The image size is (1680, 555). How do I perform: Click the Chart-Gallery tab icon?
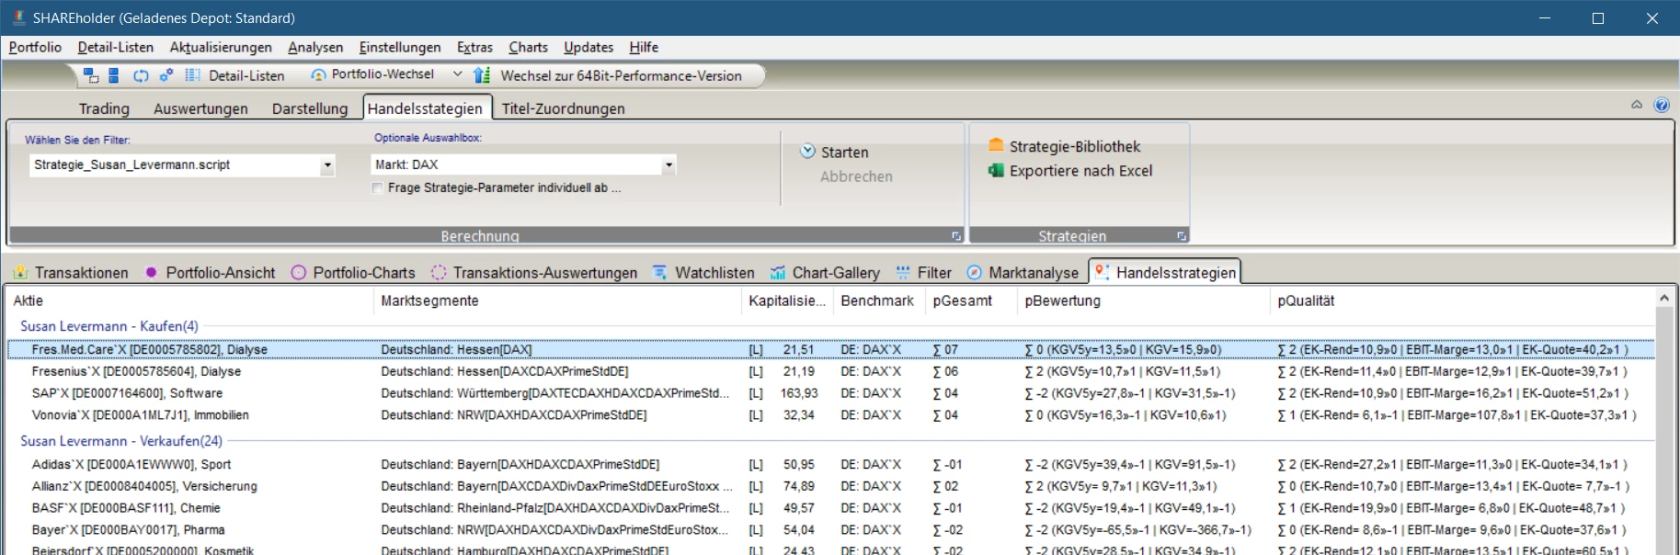point(778,272)
